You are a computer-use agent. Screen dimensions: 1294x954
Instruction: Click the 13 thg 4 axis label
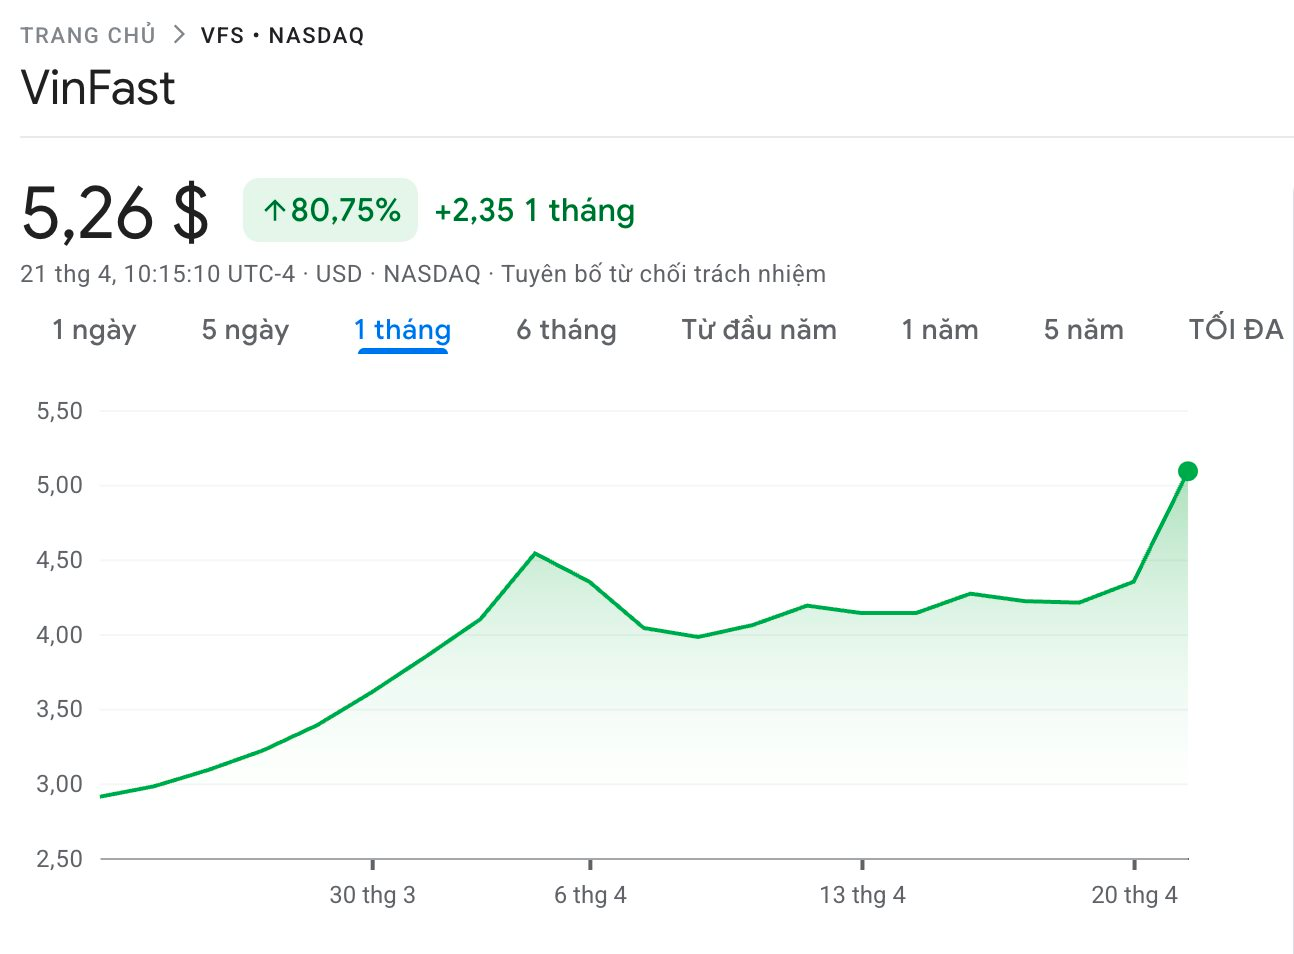(x=862, y=895)
